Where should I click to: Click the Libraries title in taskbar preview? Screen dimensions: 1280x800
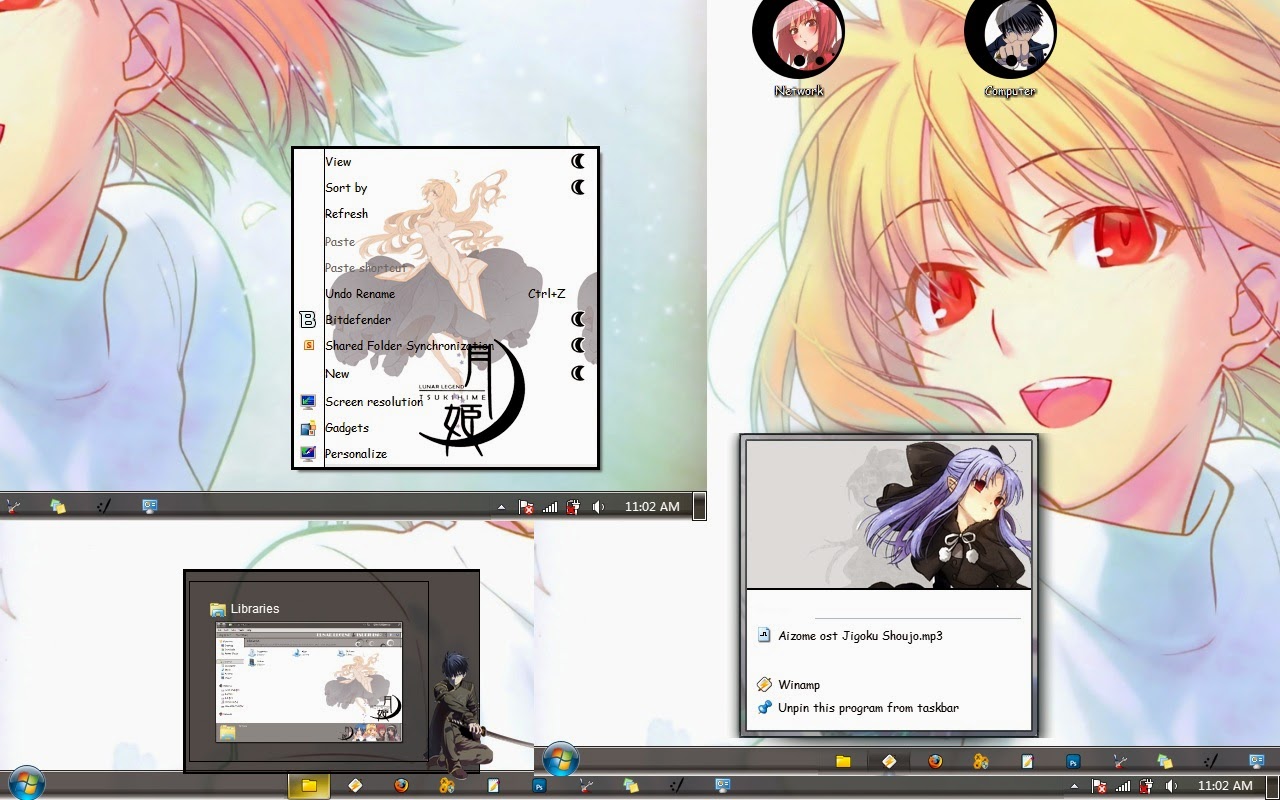(x=255, y=609)
